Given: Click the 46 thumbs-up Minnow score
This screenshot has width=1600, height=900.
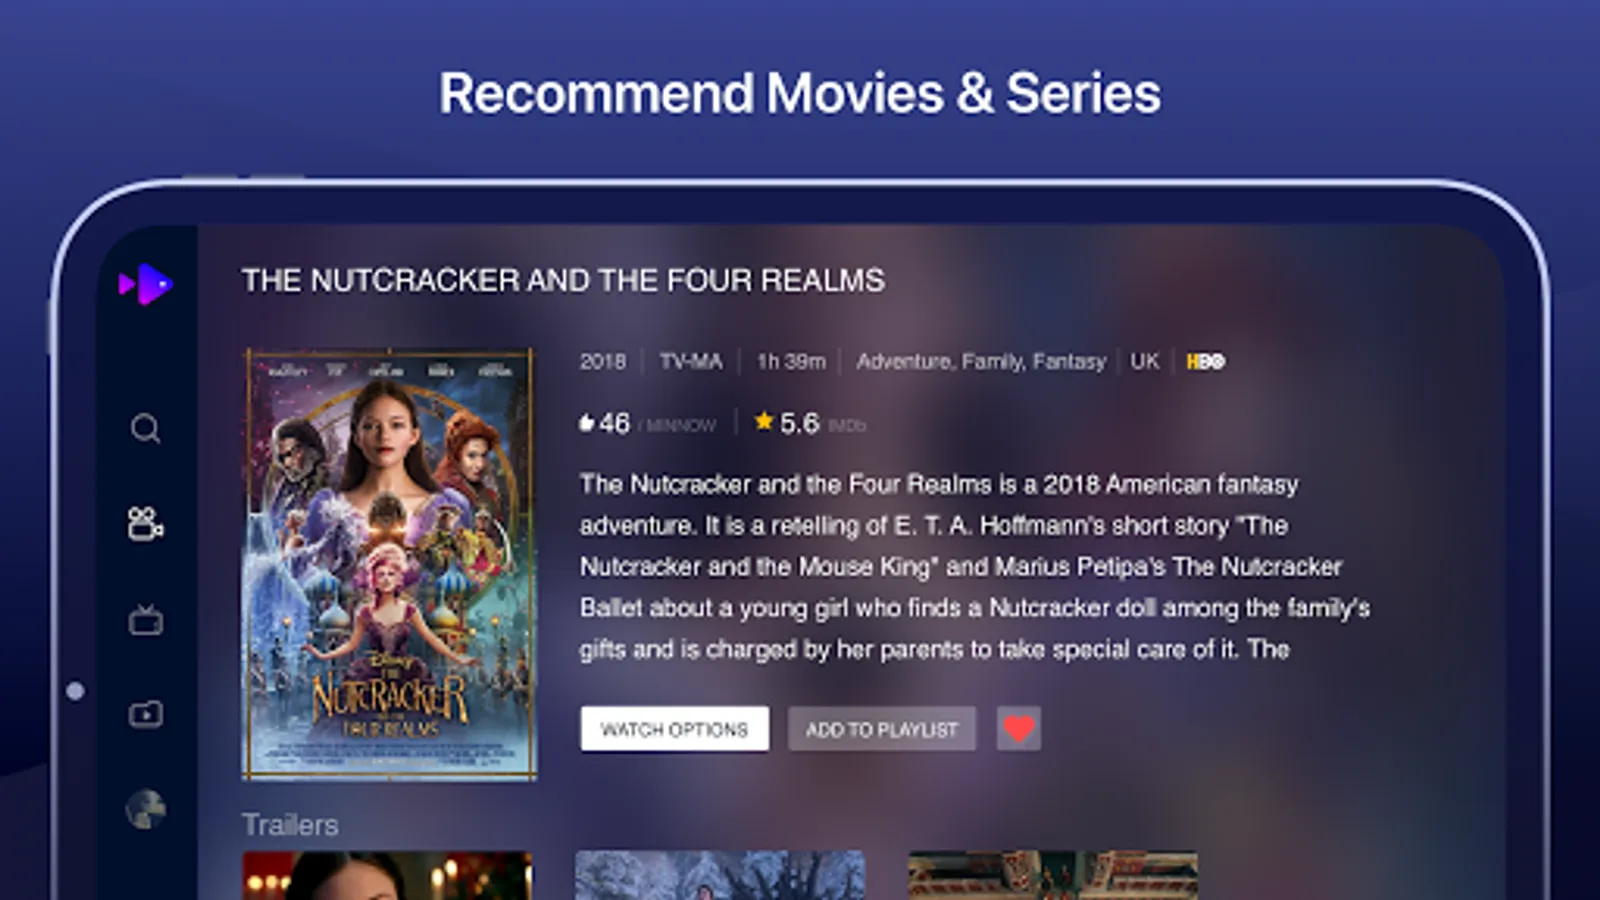Looking at the screenshot, I should tap(648, 424).
